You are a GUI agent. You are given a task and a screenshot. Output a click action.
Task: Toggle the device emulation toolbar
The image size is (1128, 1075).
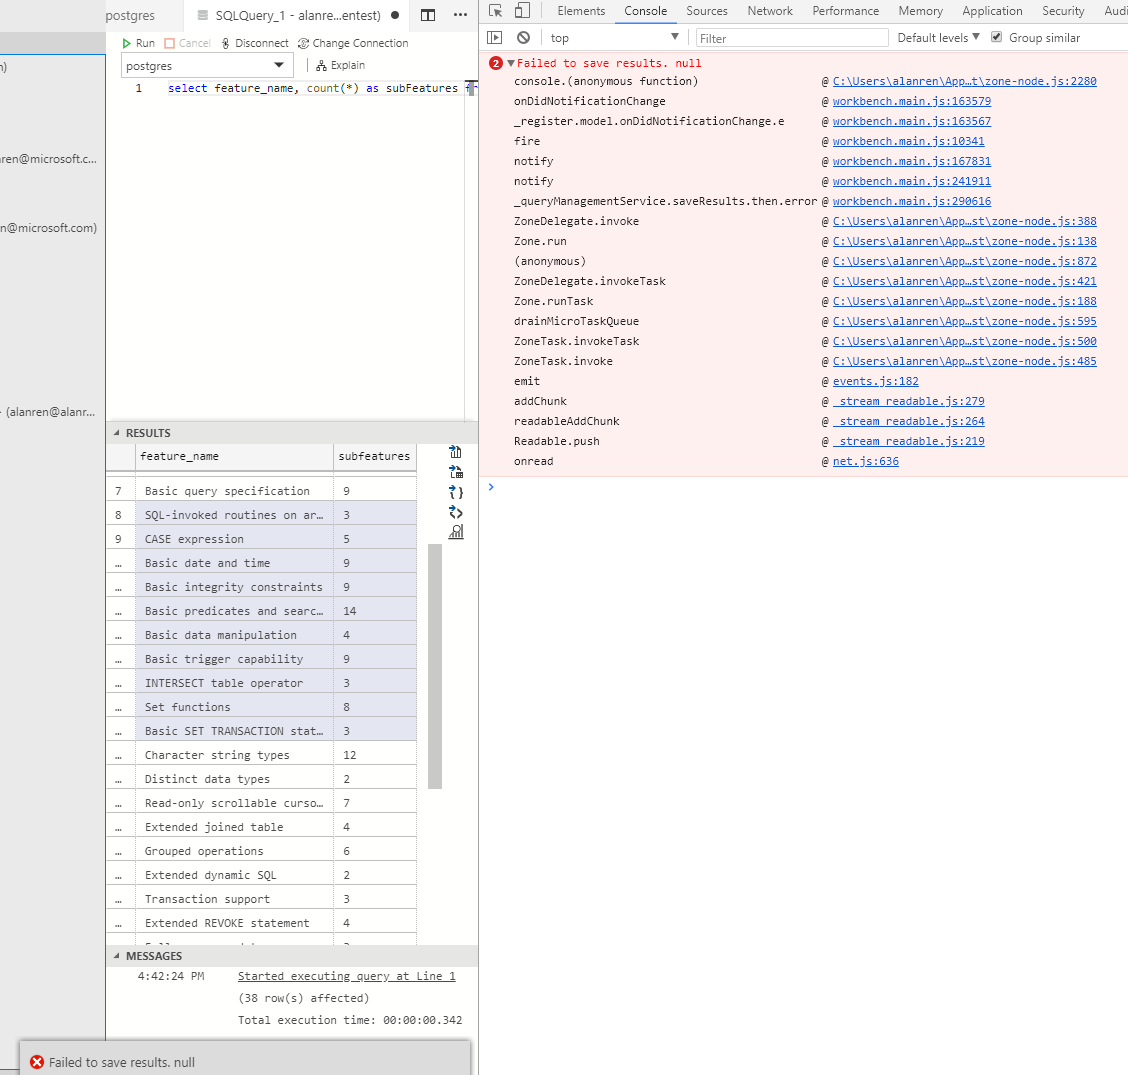(521, 10)
